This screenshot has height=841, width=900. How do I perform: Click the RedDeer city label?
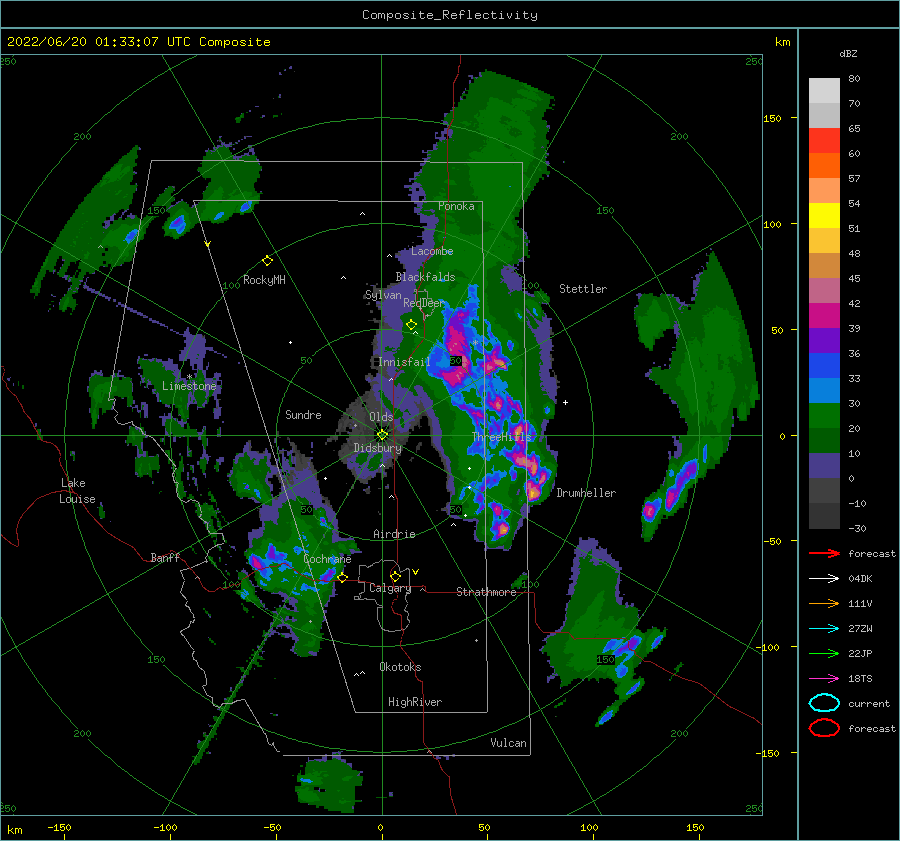[x=424, y=303]
